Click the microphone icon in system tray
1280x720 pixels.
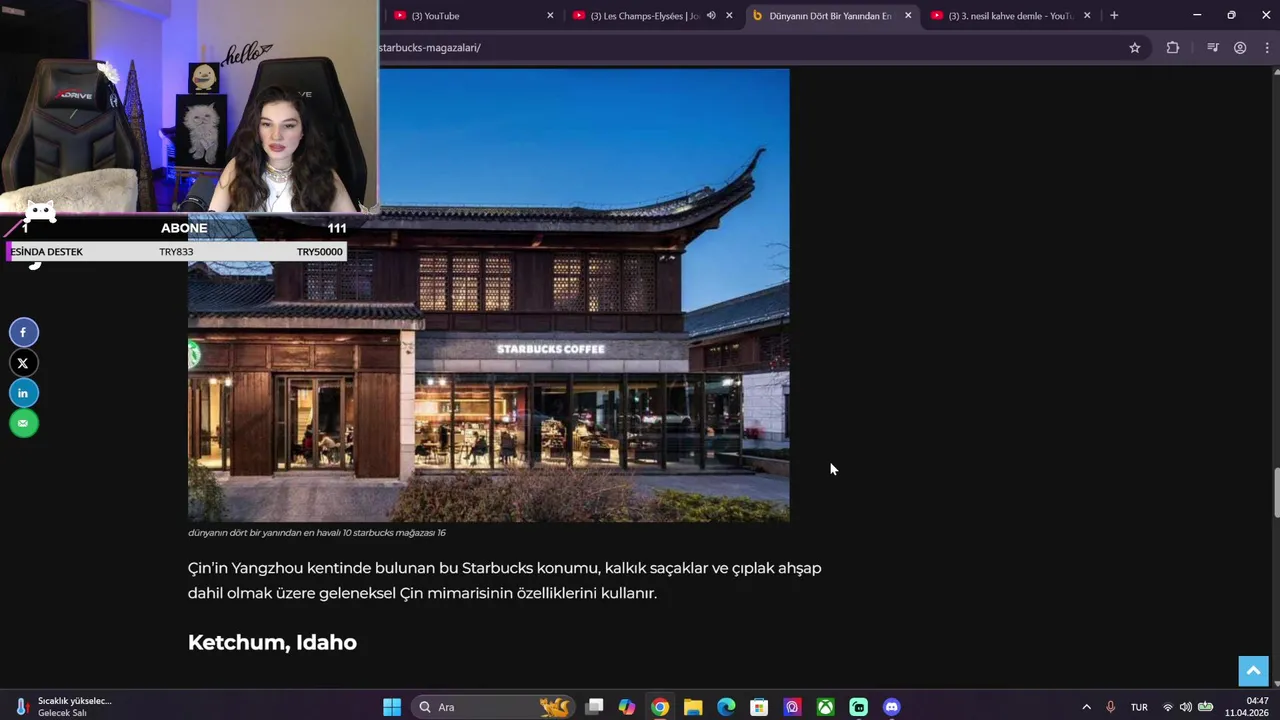click(x=1110, y=707)
